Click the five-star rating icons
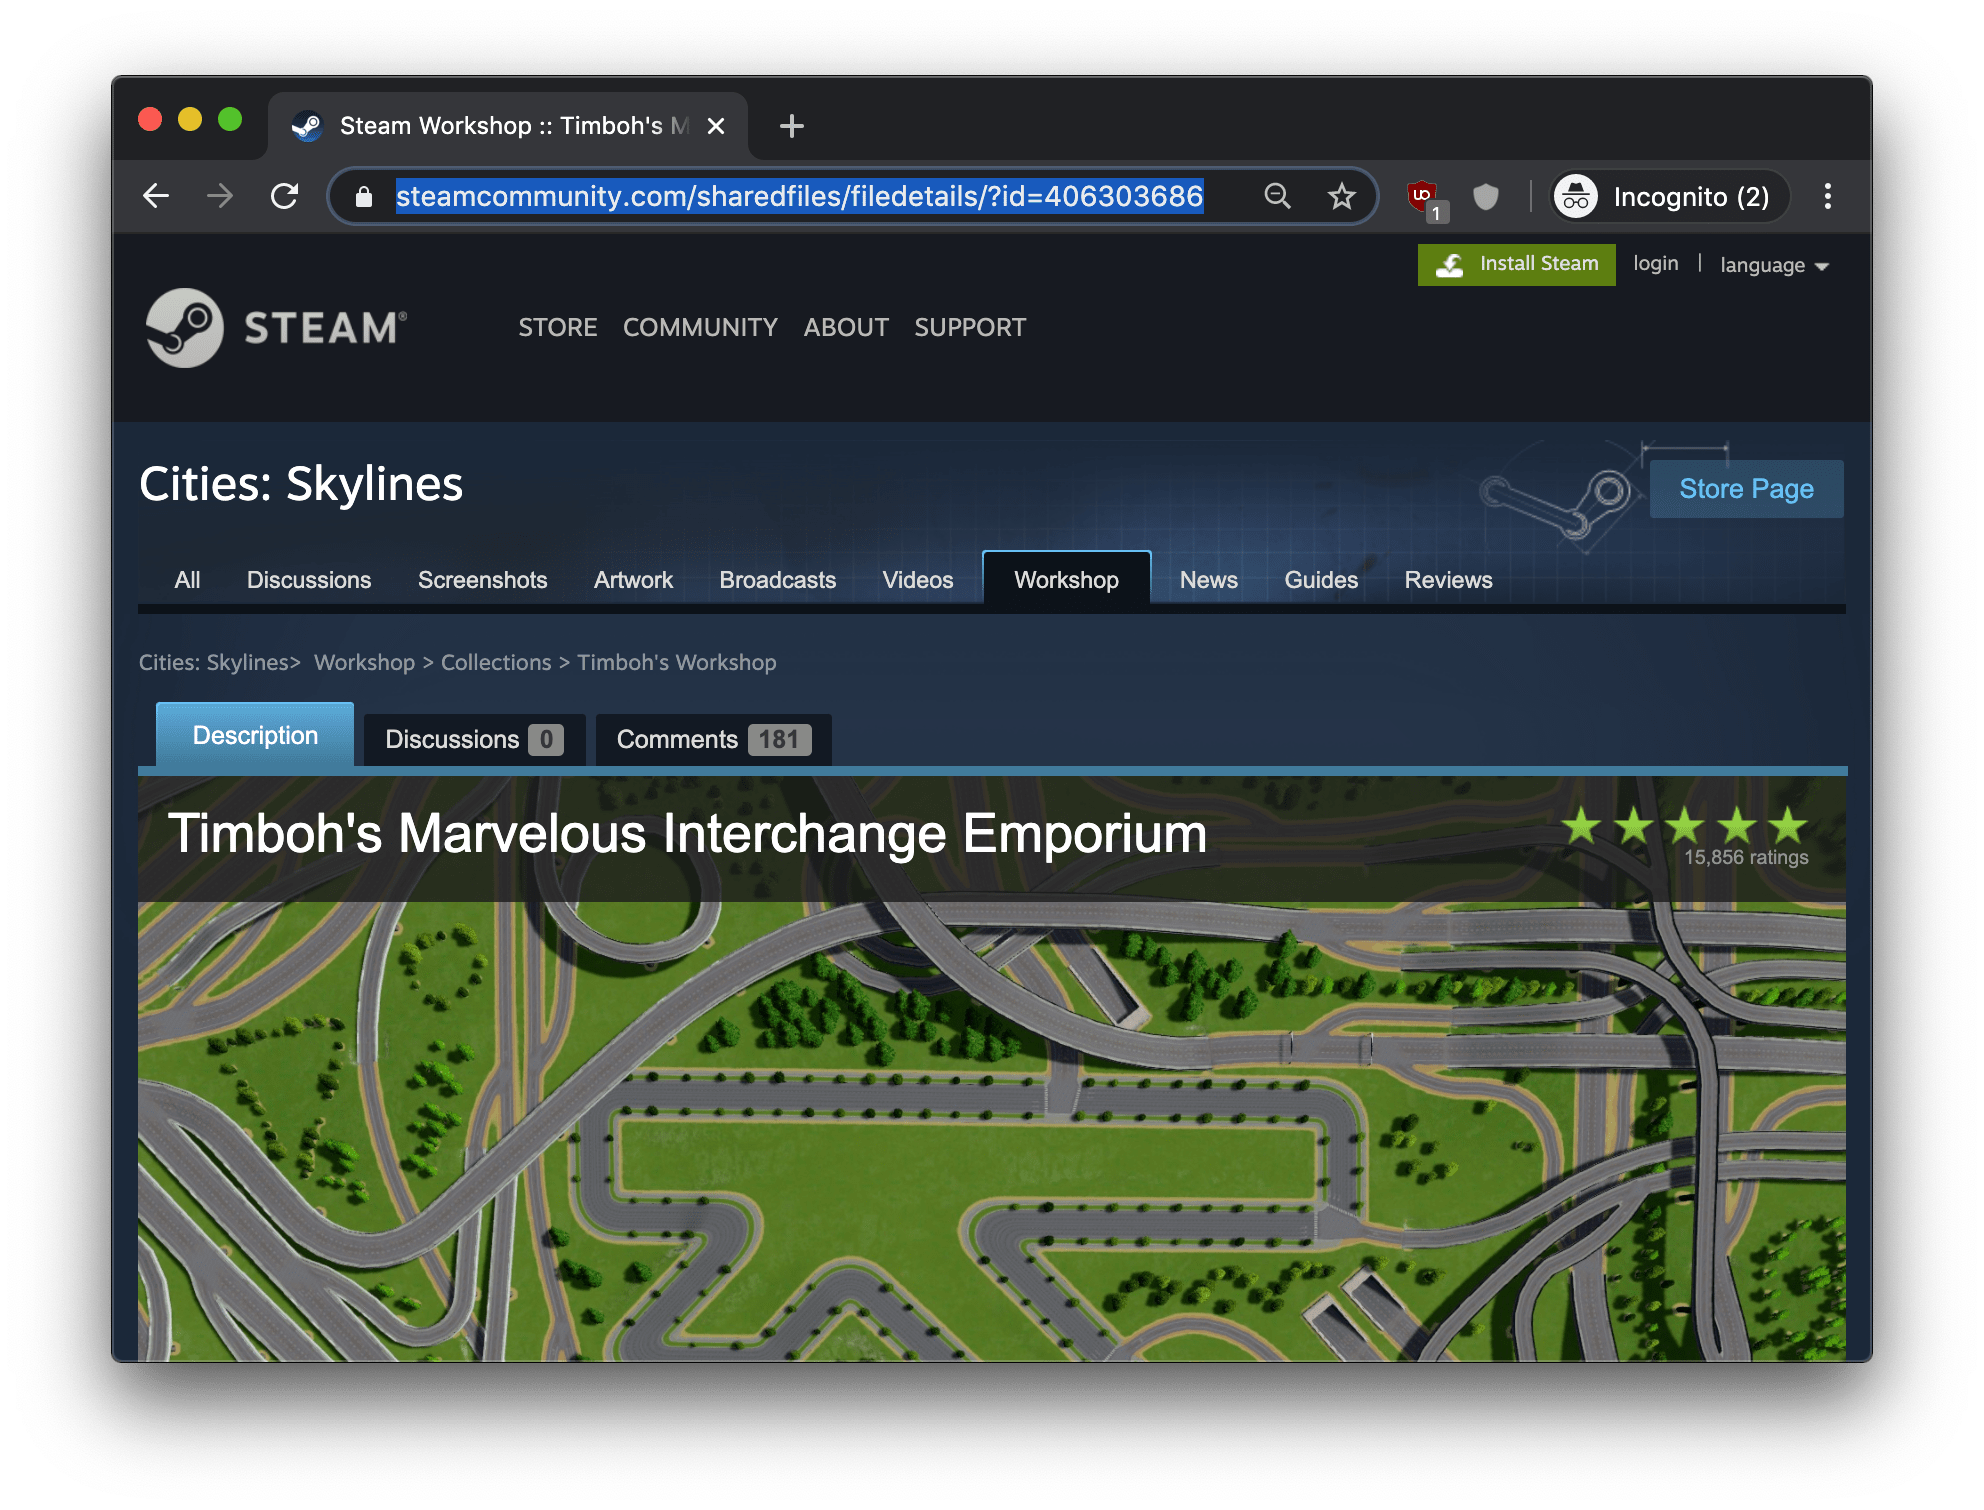 [1684, 826]
